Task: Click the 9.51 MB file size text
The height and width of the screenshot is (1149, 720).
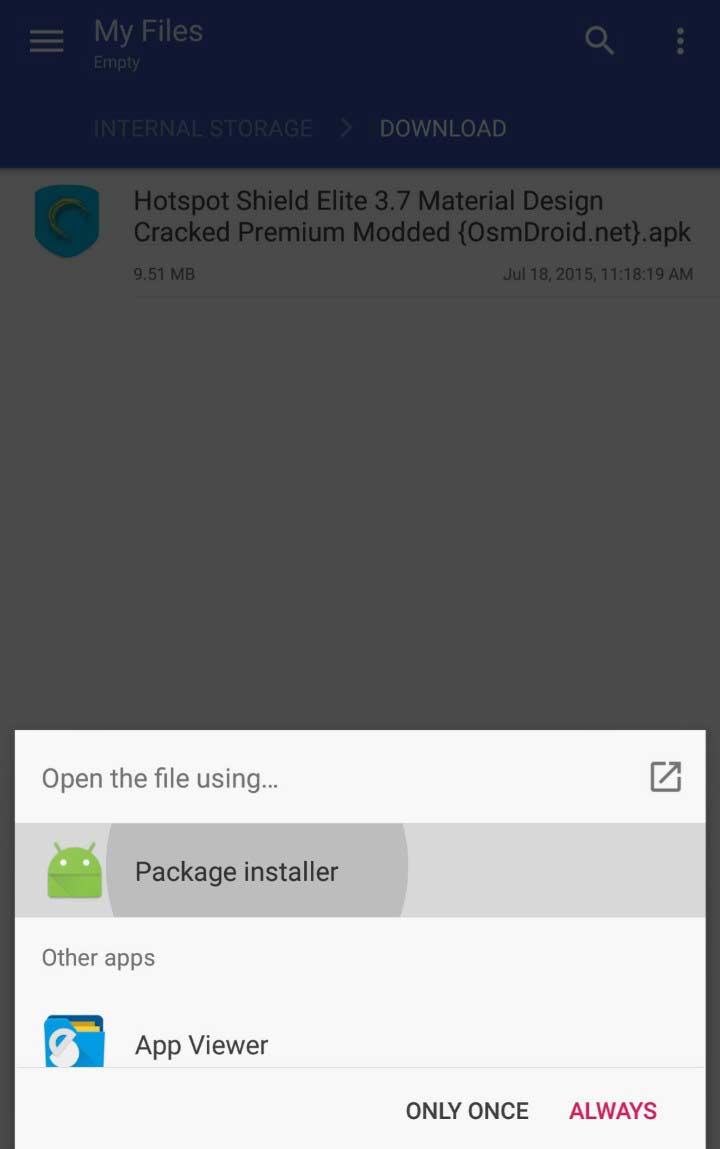Action: pyautogui.click(x=164, y=274)
